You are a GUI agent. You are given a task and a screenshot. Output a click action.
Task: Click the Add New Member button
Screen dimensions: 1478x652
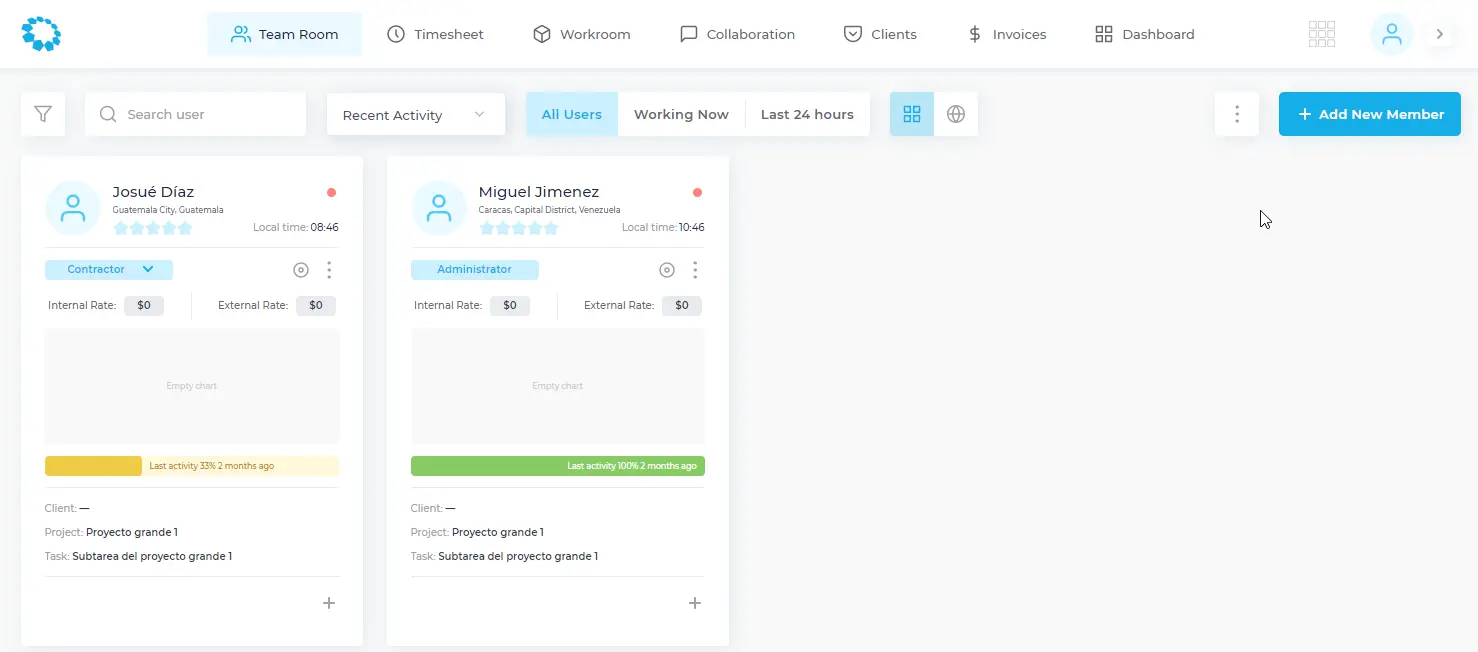point(1370,114)
